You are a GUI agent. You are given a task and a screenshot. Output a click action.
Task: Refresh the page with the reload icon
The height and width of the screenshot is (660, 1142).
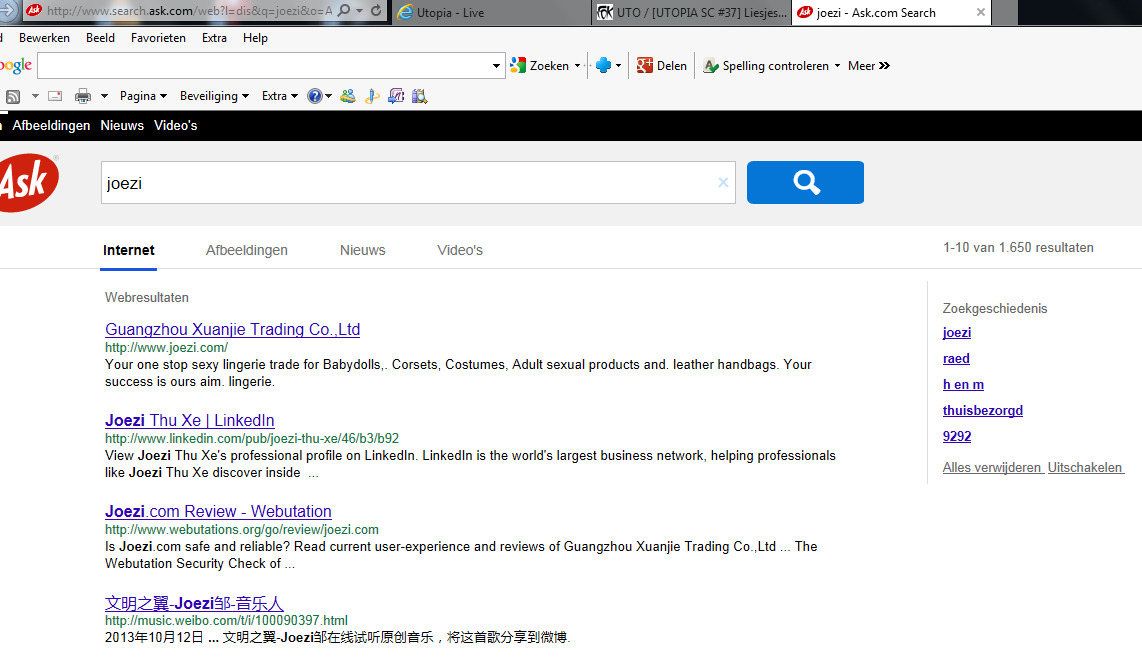click(x=376, y=11)
